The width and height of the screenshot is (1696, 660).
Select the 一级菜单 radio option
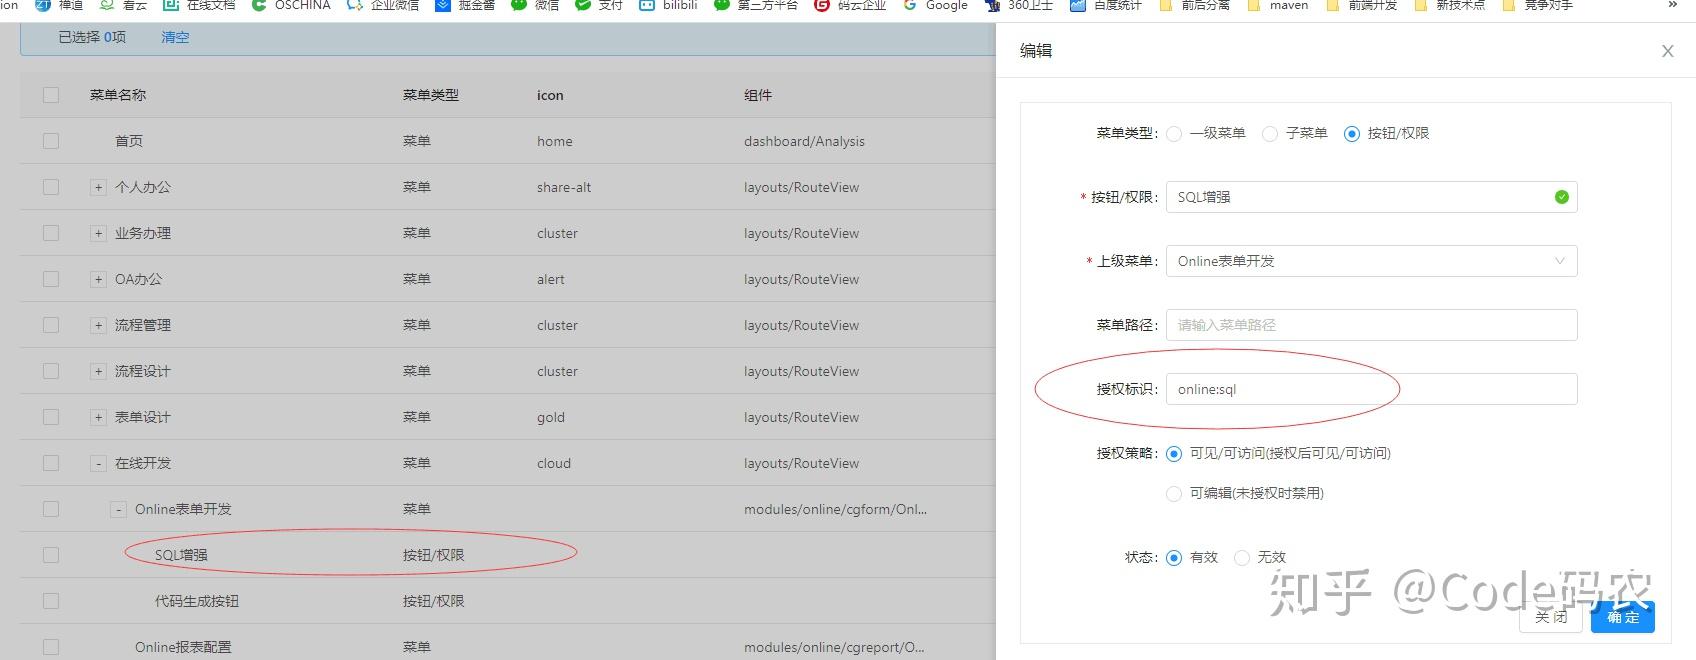[1174, 134]
